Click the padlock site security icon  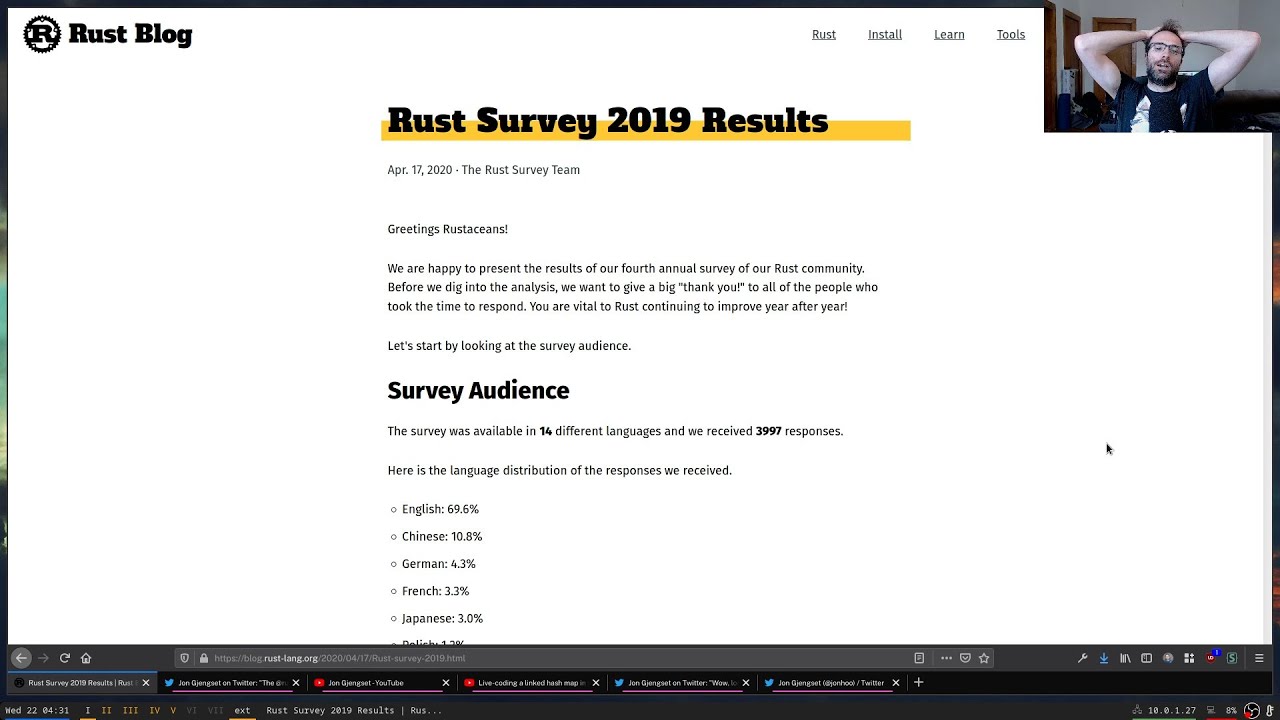tap(204, 658)
